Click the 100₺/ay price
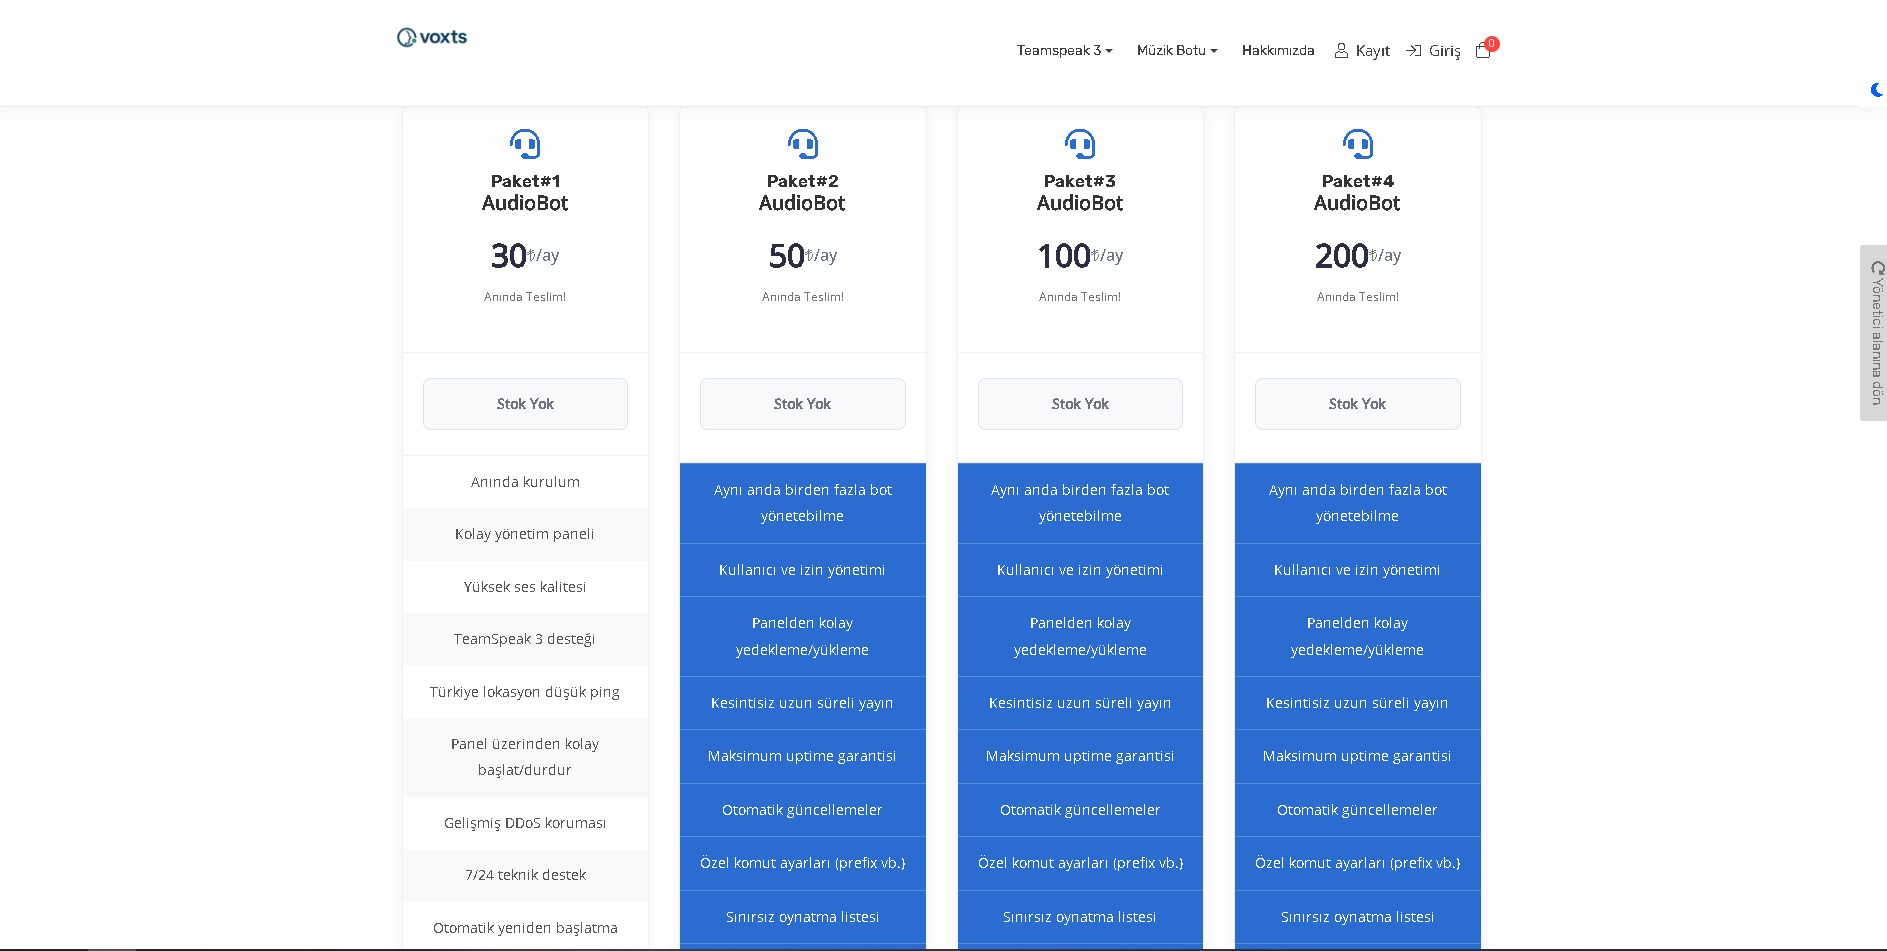This screenshot has width=1887, height=951. point(1080,256)
